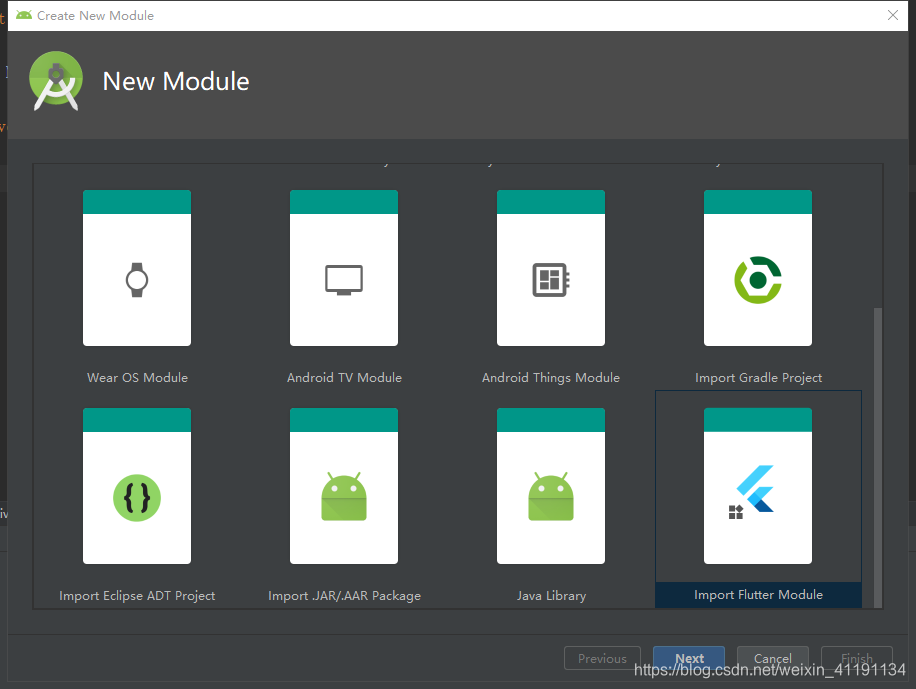Proceed with the Next button

coord(689,658)
